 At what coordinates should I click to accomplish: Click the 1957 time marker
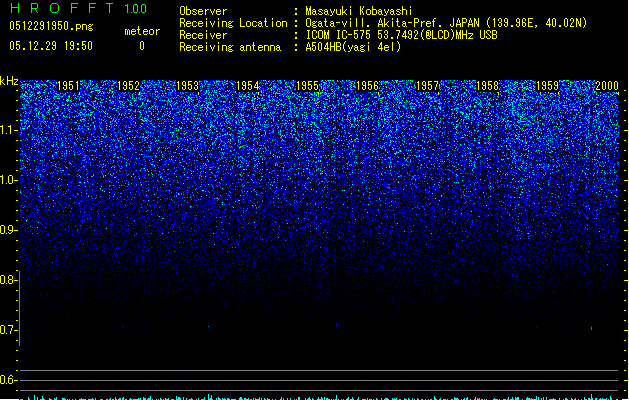428,86
